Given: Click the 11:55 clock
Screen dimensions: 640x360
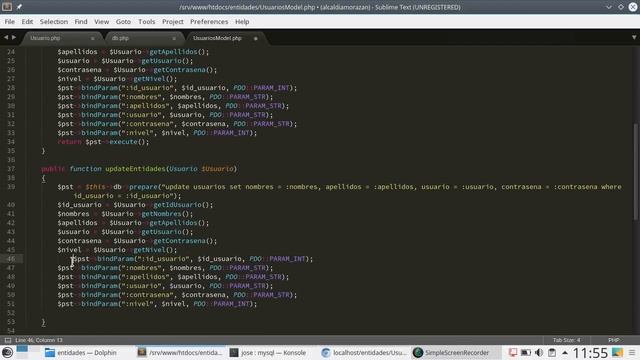Looking at the screenshot, I should click(590, 353).
